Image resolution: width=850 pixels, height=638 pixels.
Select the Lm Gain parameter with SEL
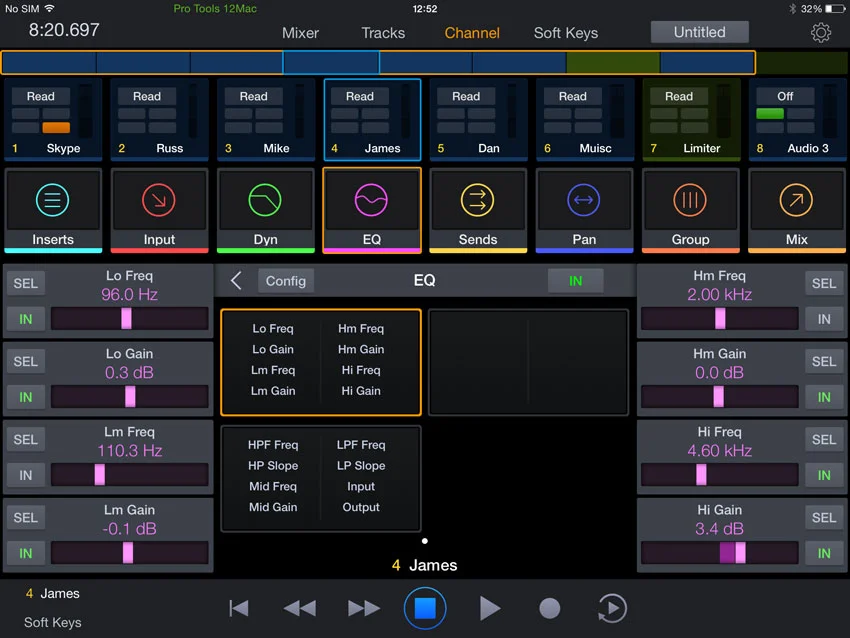click(25, 518)
